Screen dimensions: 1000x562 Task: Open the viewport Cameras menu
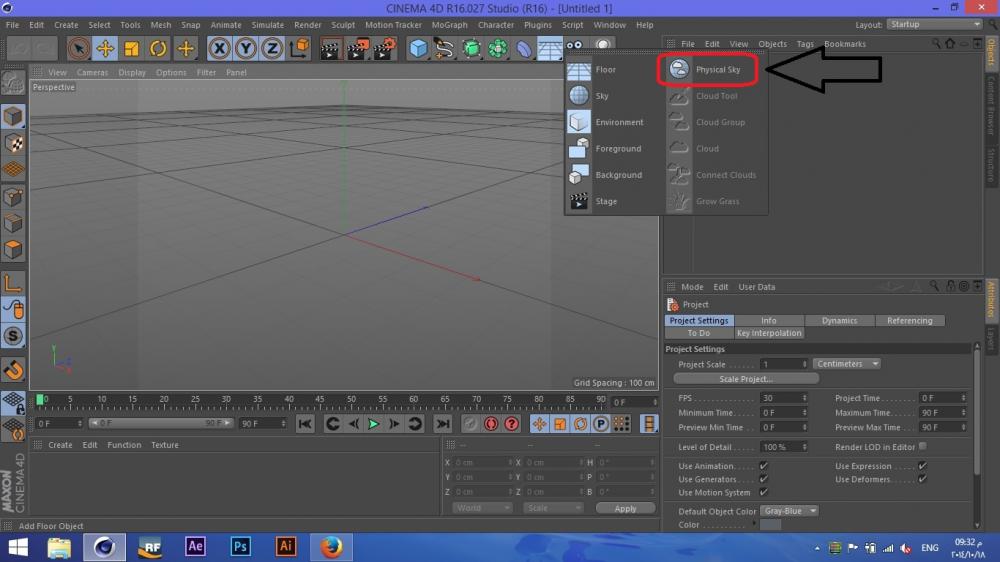pos(92,73)
